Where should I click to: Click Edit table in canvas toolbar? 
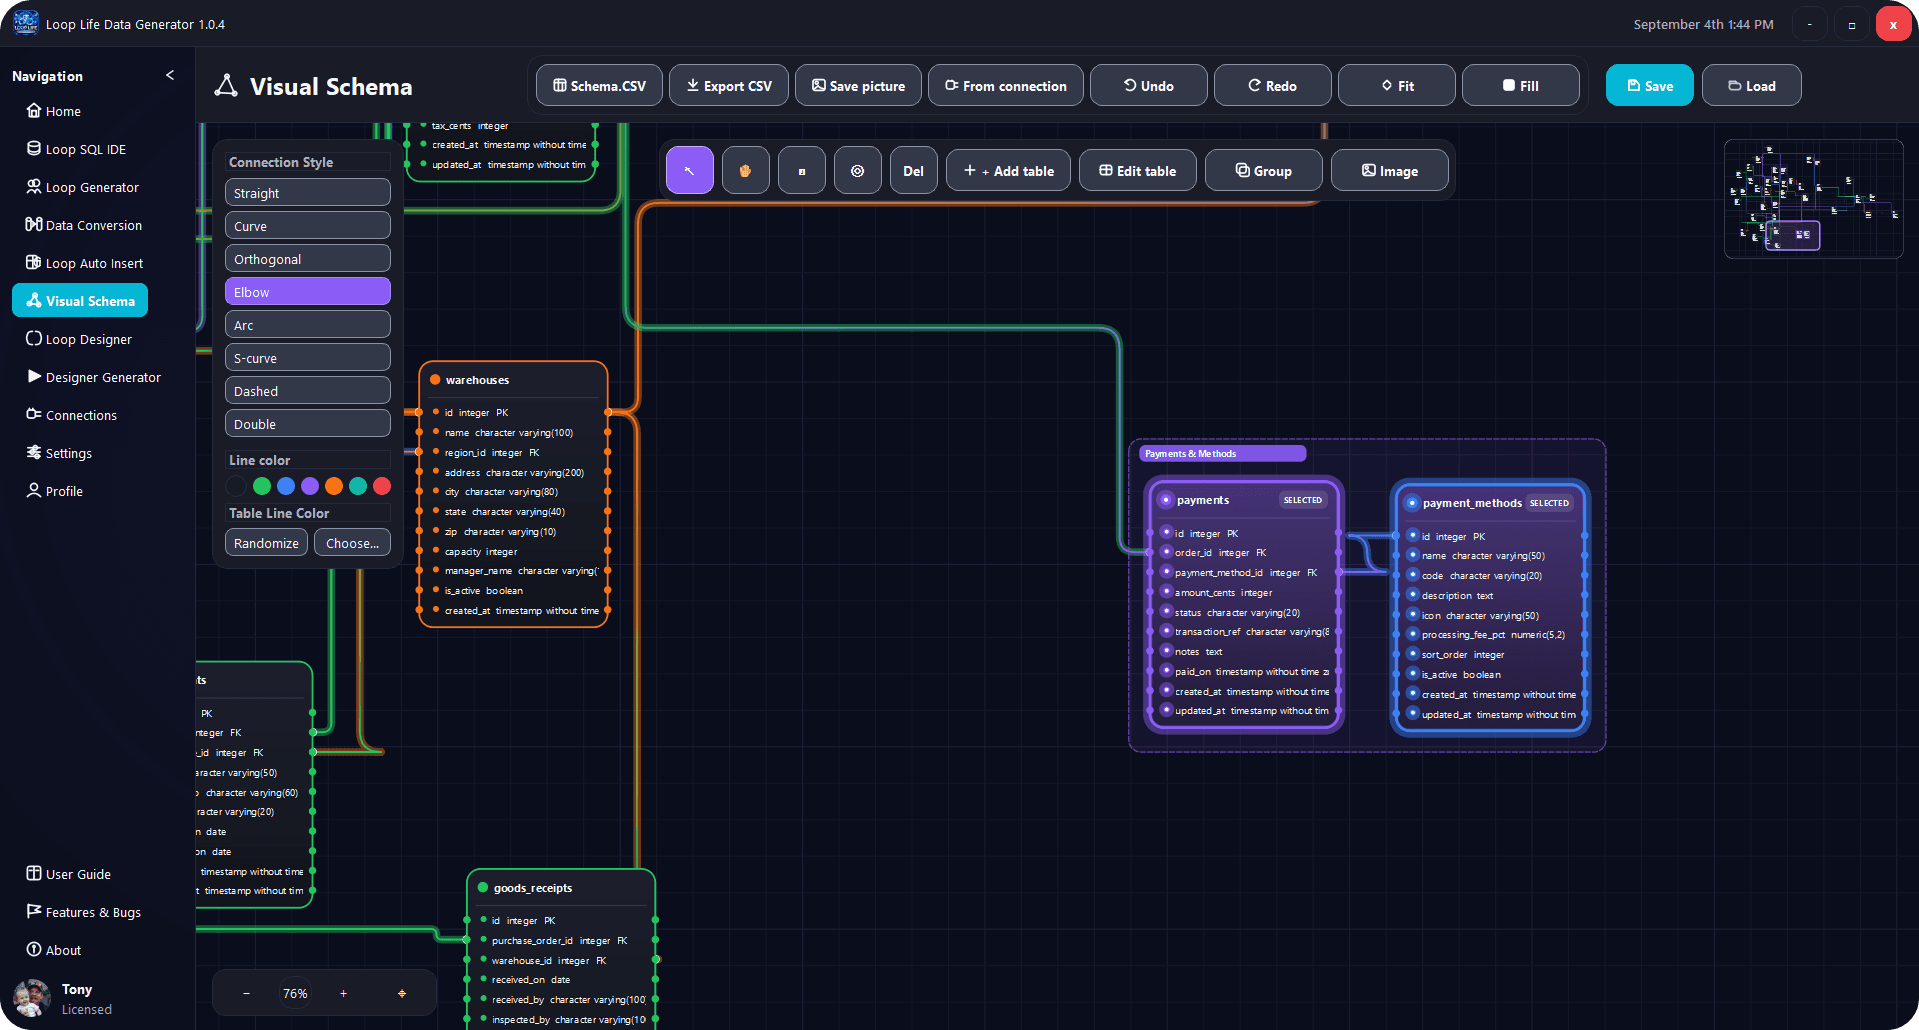pyautogui.click(x=1137, y=170)
